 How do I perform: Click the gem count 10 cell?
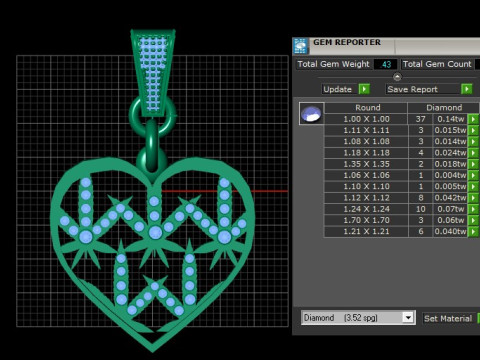(420, 209)
